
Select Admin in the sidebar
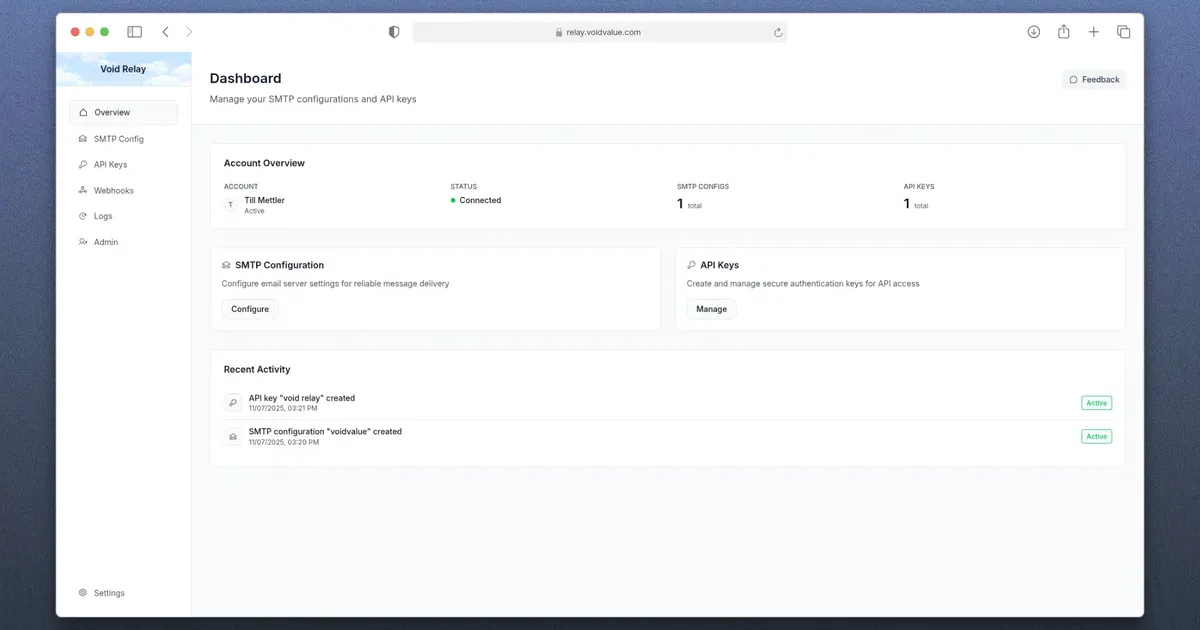coord(105,243)
